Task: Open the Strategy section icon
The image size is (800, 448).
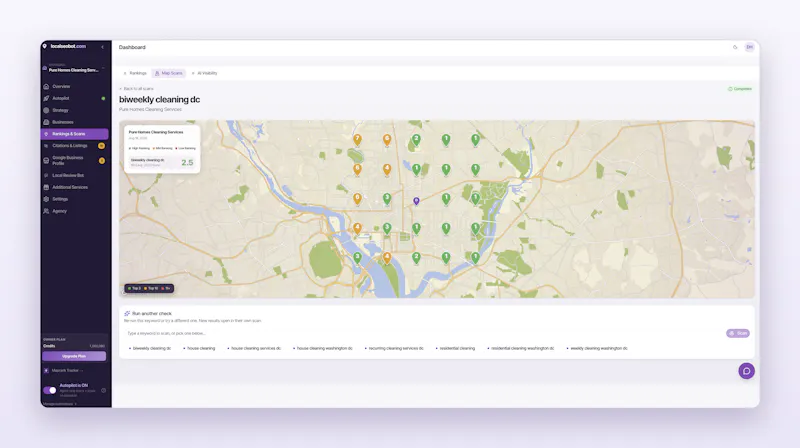Action: click(46, 110)
